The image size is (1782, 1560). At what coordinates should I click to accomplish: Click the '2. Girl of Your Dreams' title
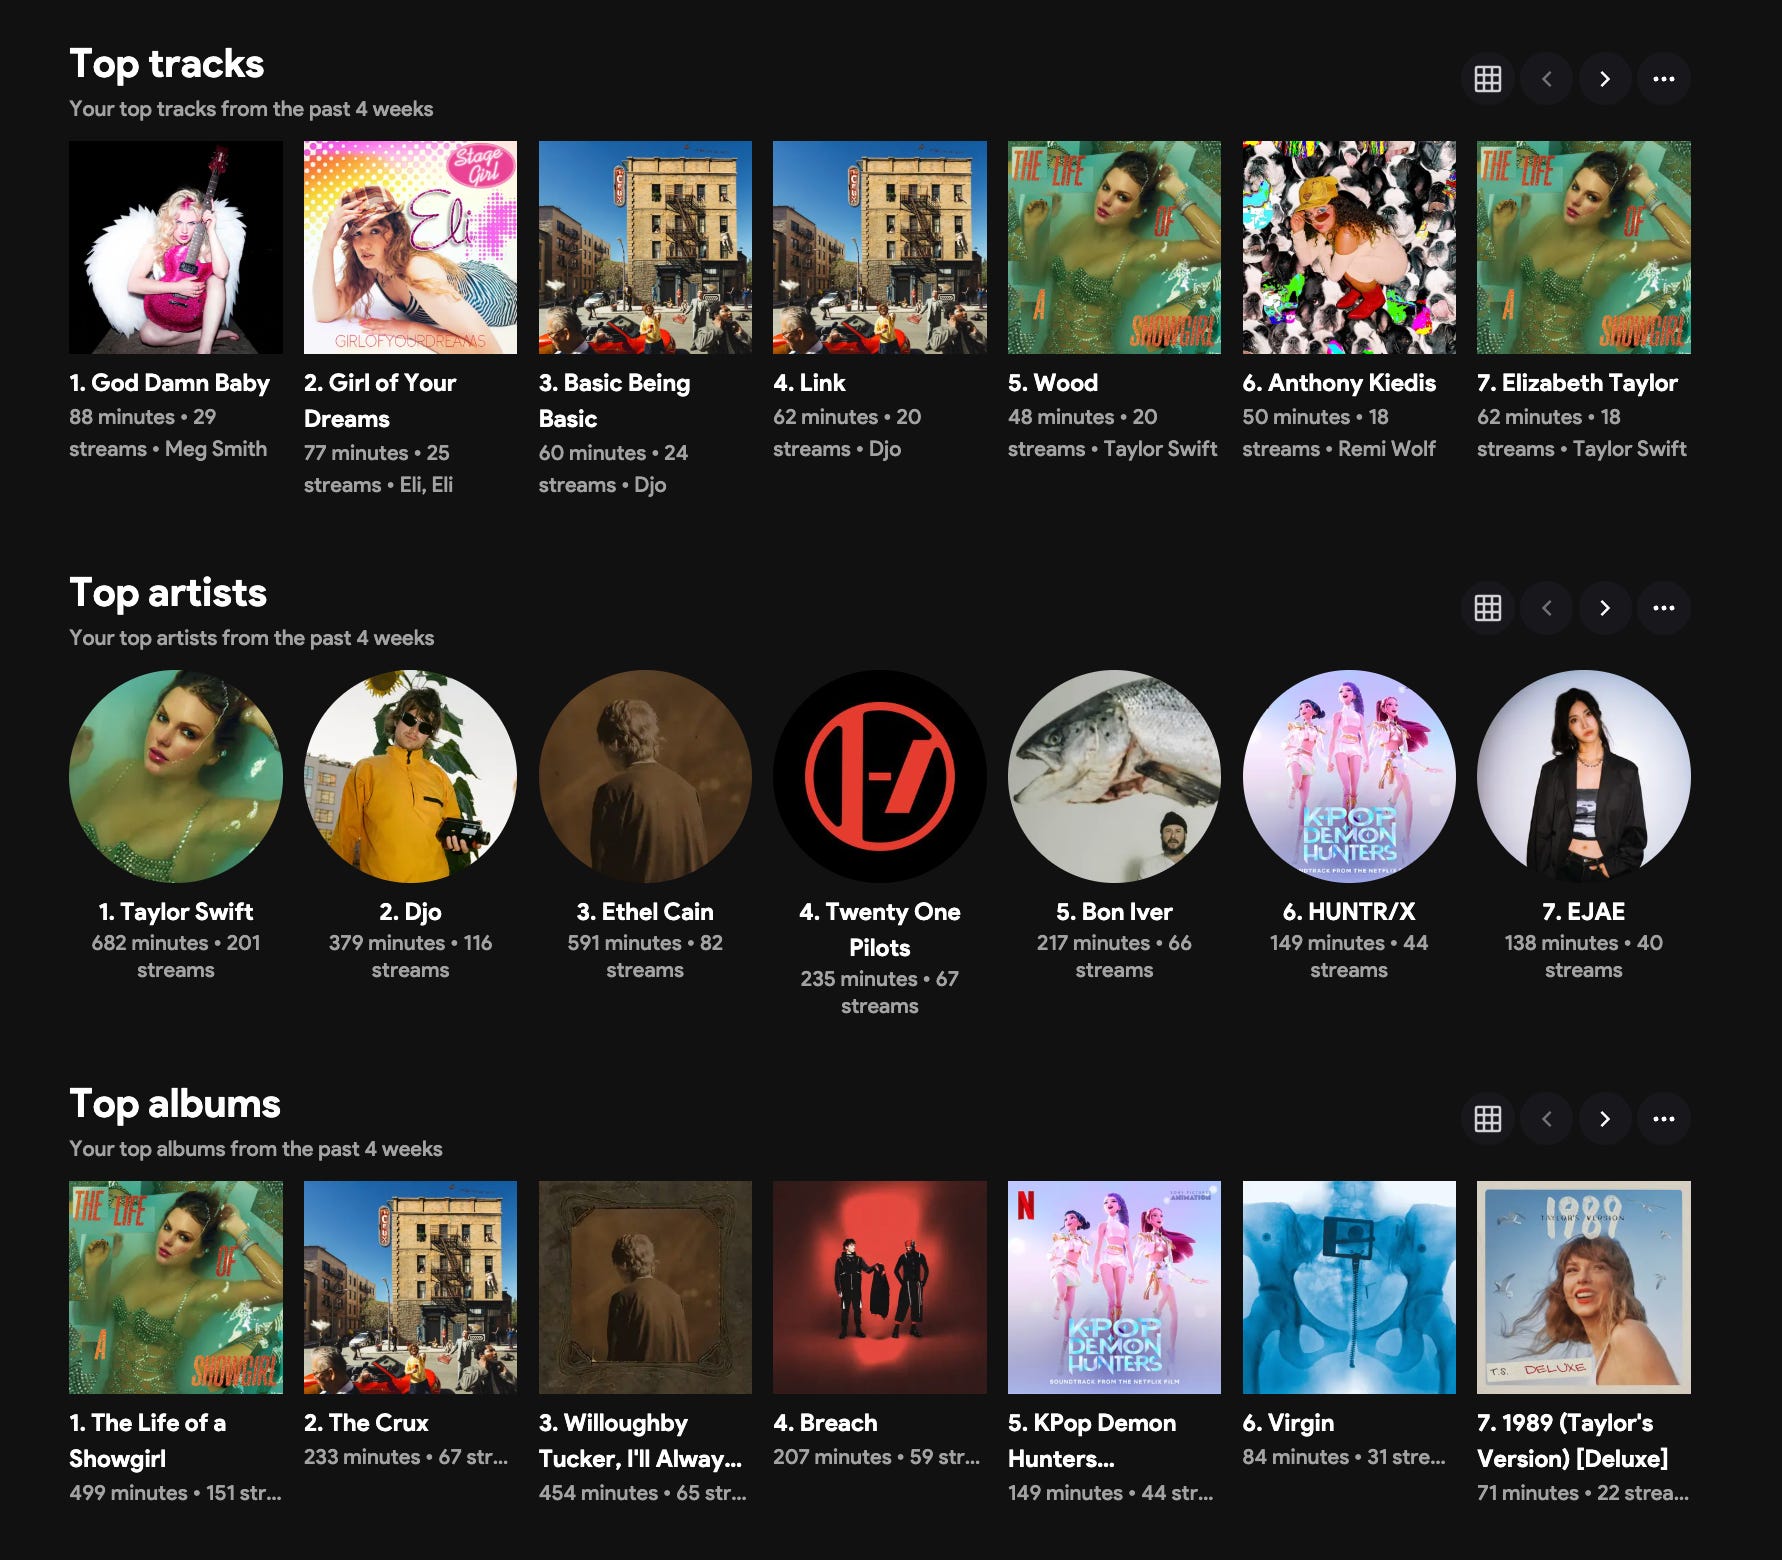[x=380, y=401]
